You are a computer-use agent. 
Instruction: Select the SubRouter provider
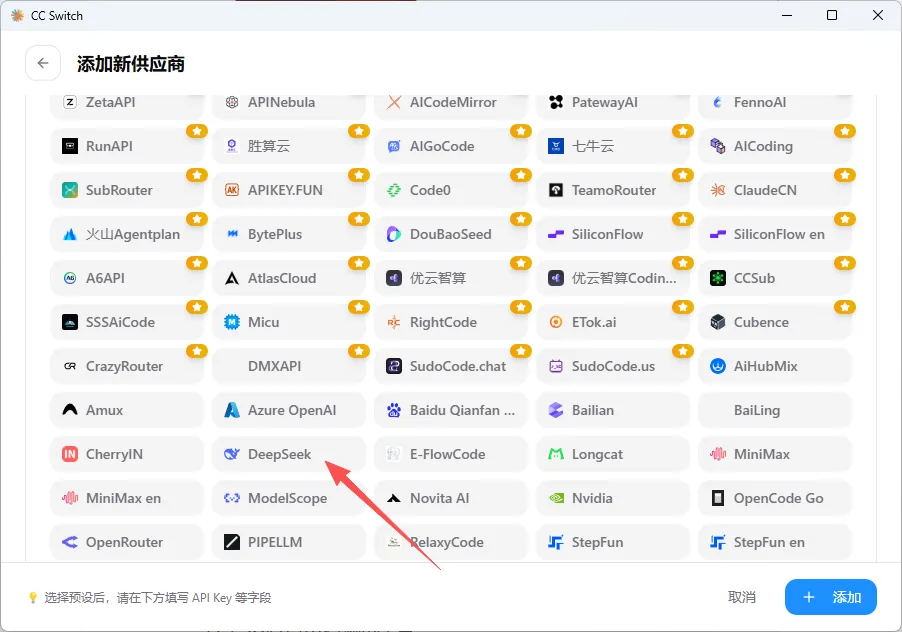pos(127,190)
